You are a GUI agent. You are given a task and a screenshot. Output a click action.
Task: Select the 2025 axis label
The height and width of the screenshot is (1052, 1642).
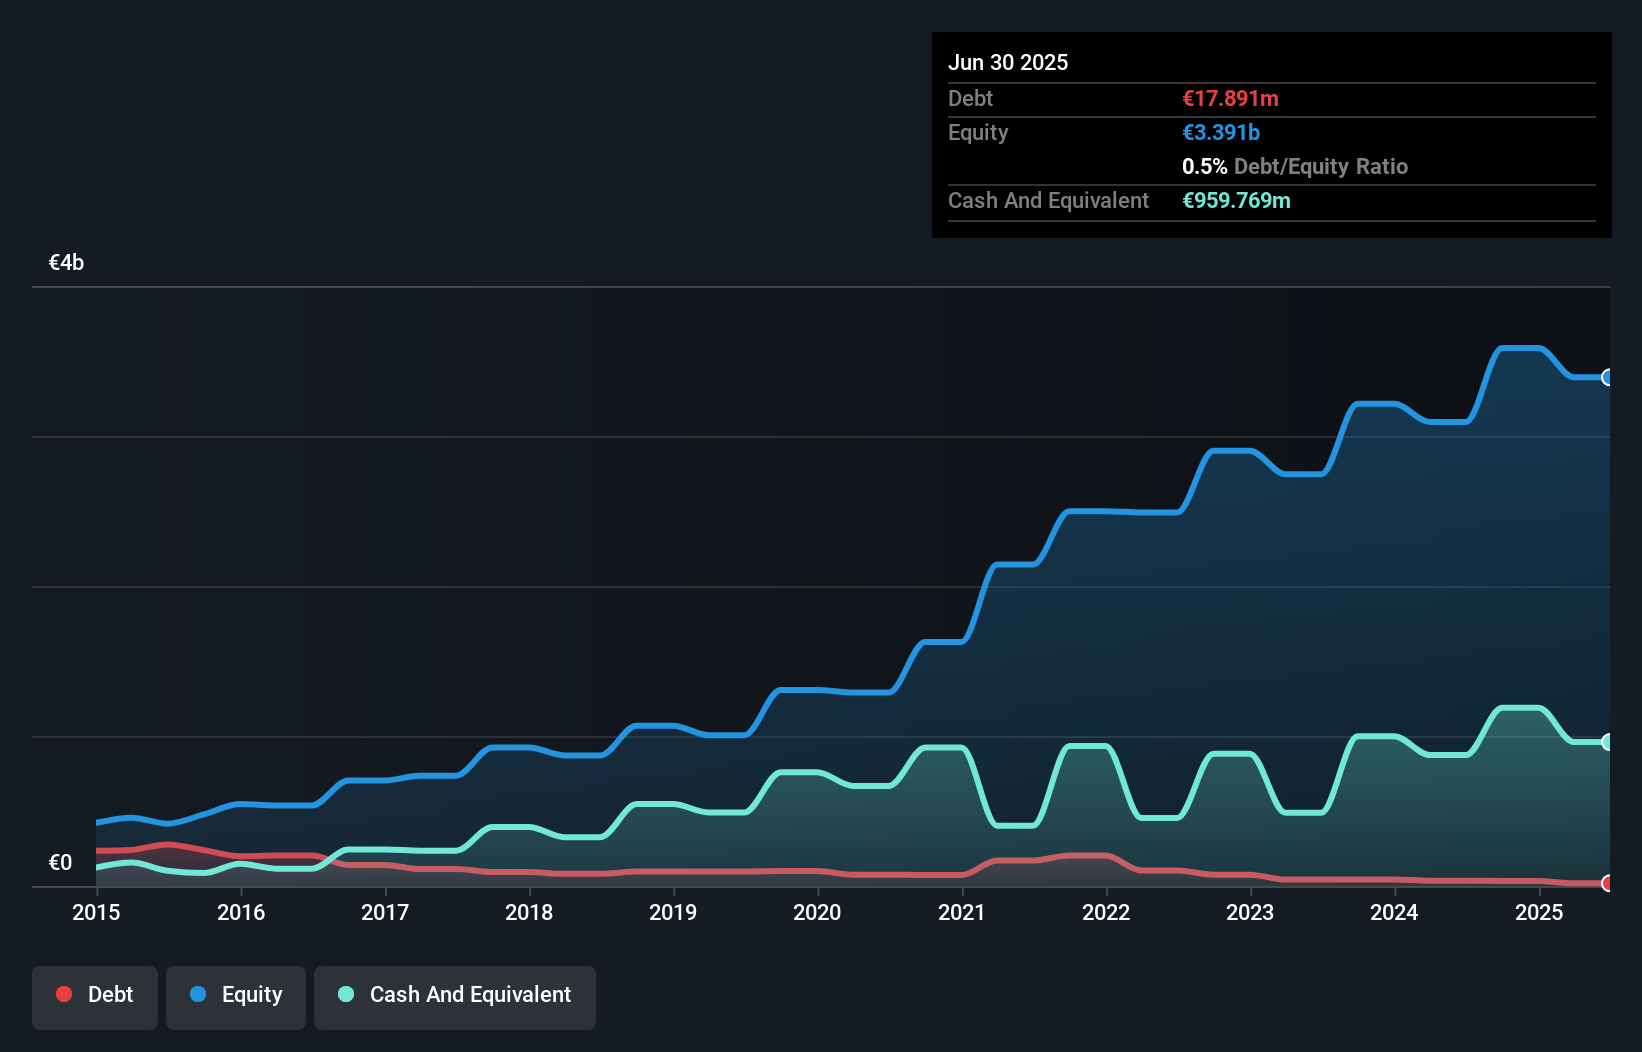click(x=1539, y=912)
